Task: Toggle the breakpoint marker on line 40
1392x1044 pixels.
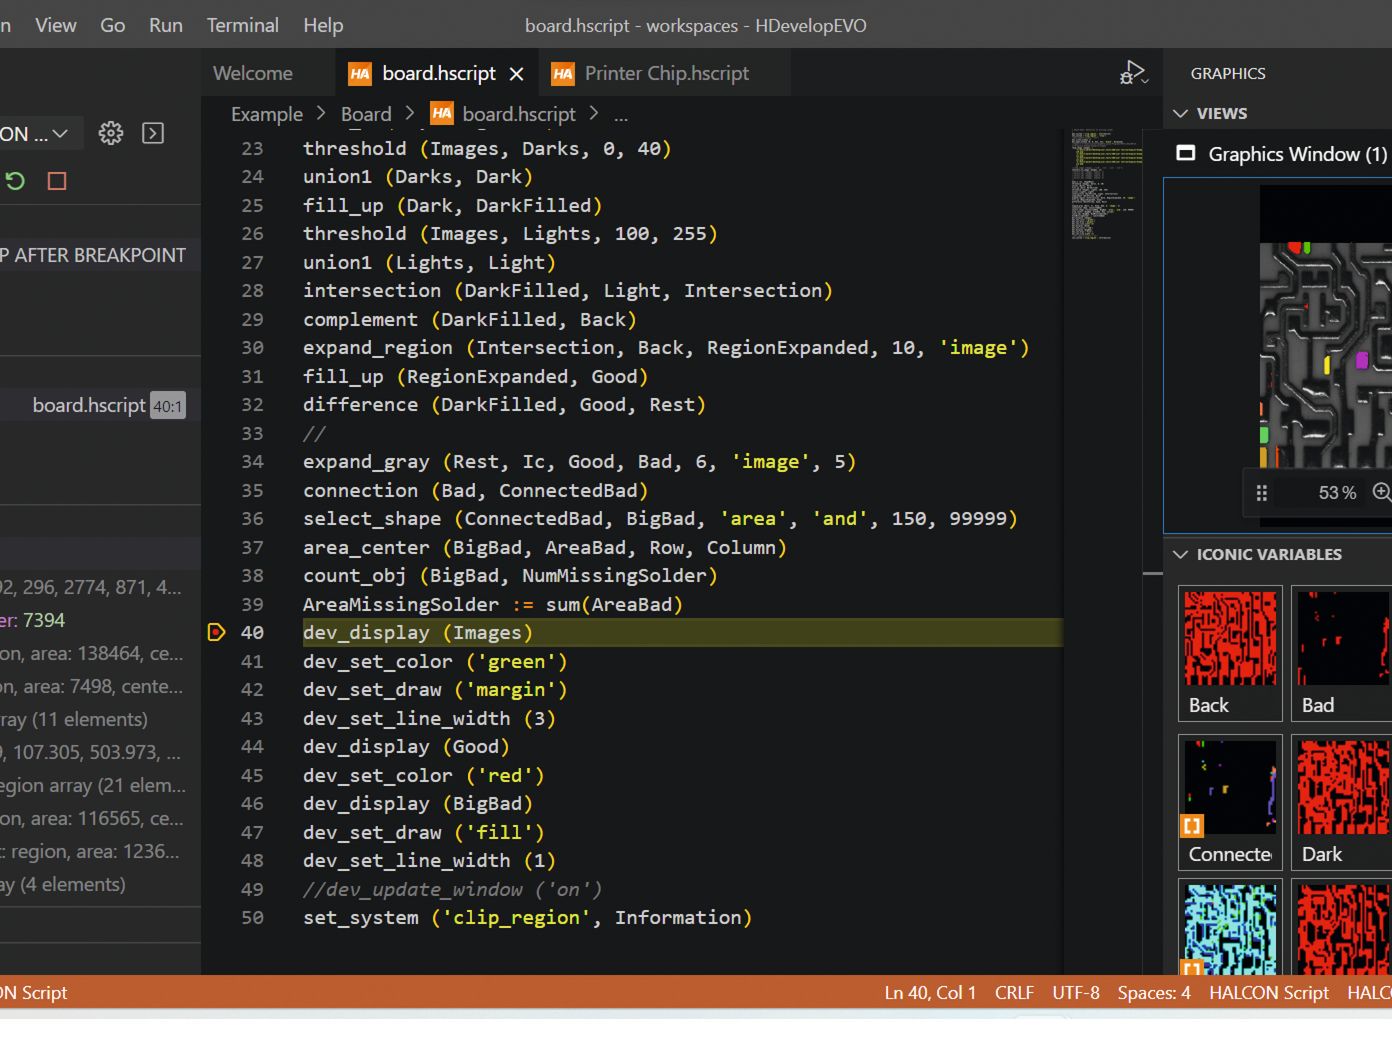Action: 216,632
